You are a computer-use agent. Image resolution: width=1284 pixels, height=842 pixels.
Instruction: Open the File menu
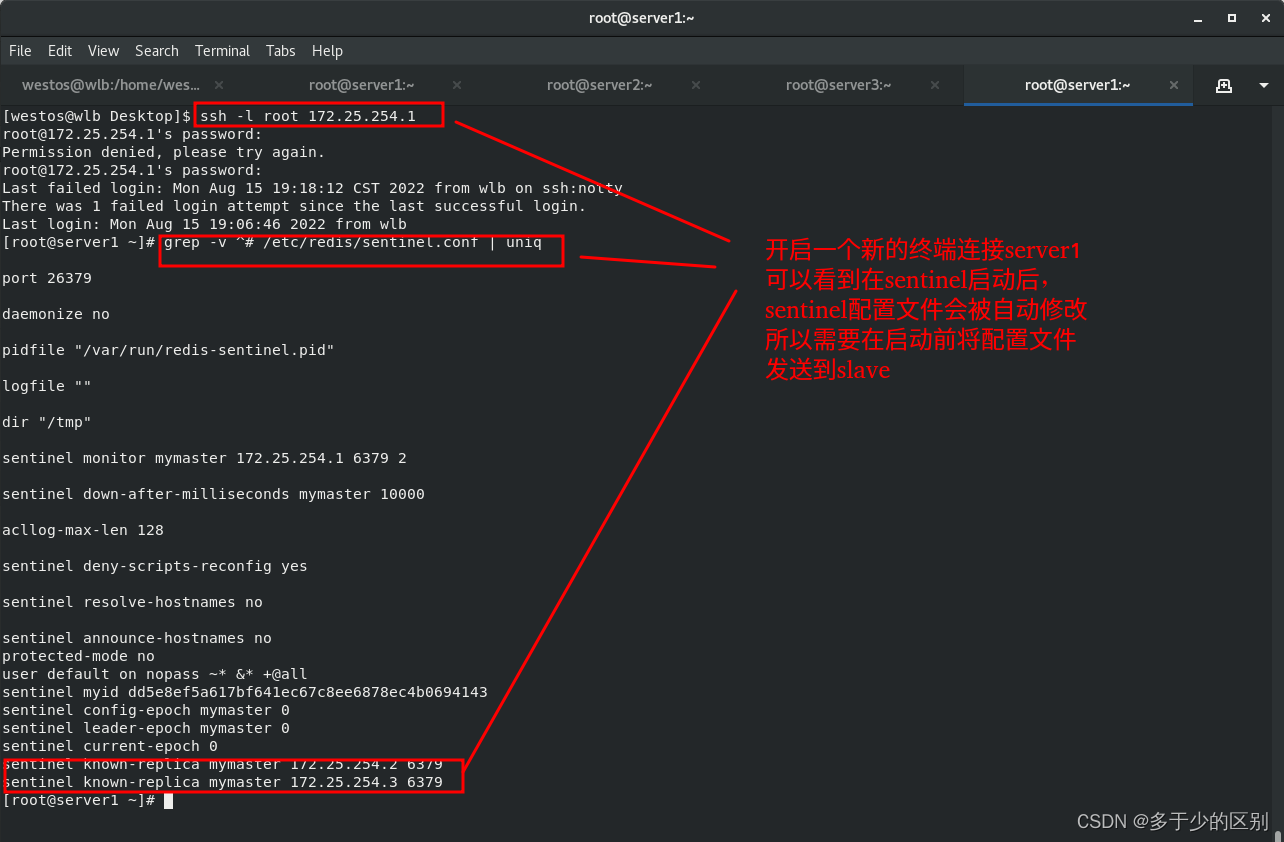pyautogui.click(x=20, y=51)
